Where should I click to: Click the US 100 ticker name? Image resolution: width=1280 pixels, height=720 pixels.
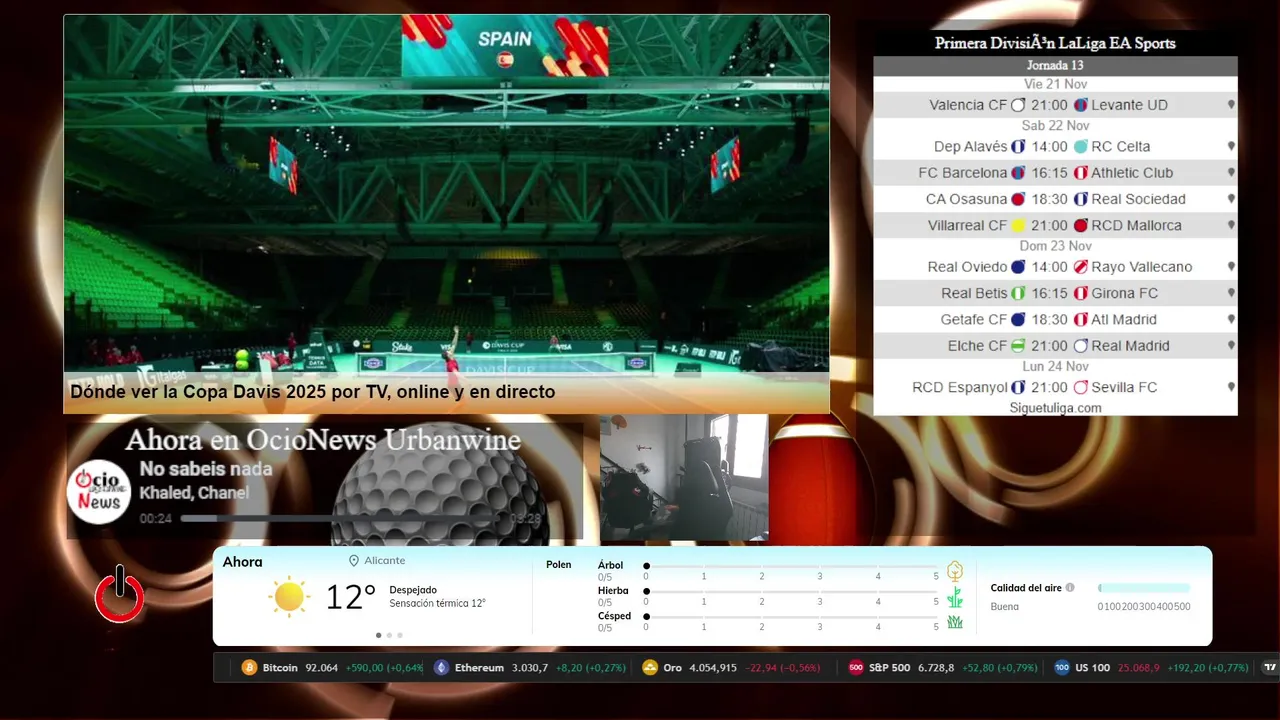coord(1092,667)
